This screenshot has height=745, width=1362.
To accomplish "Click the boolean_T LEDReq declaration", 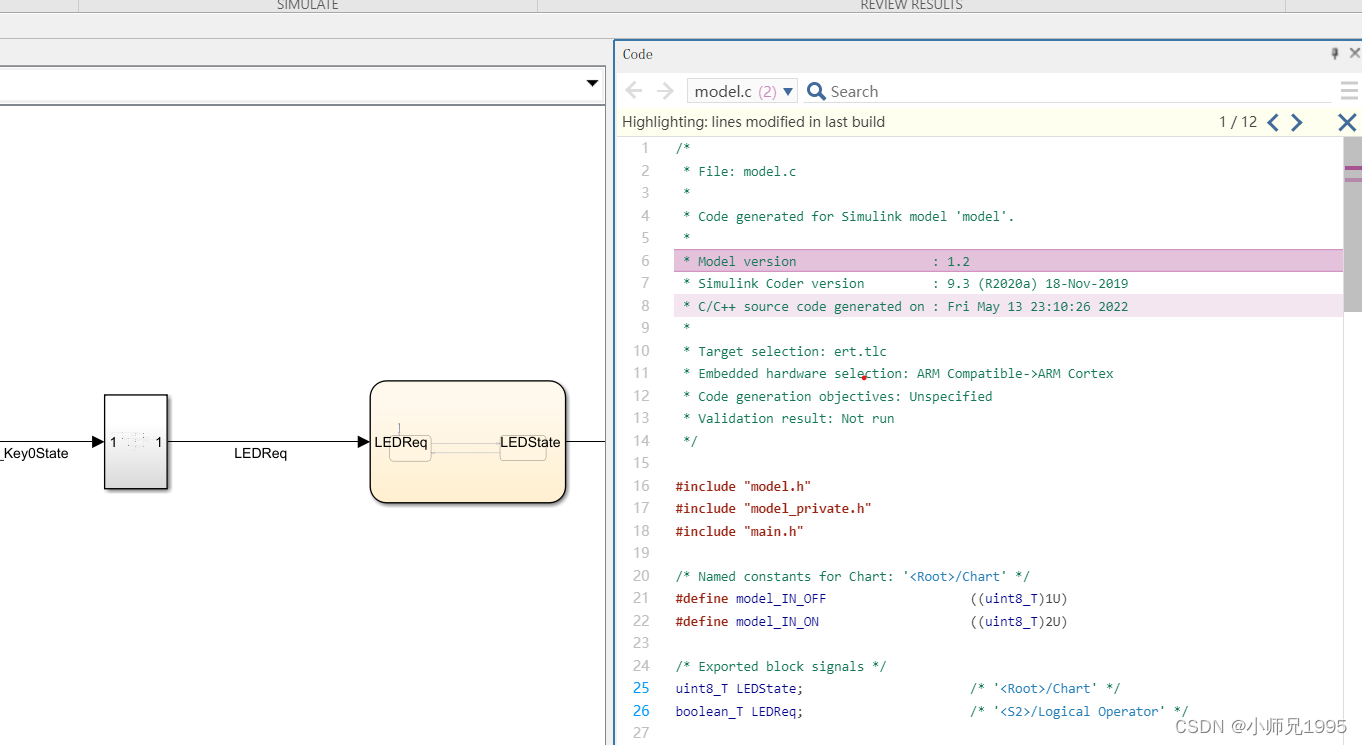I will pyautogui.click(x=739, y=711).
